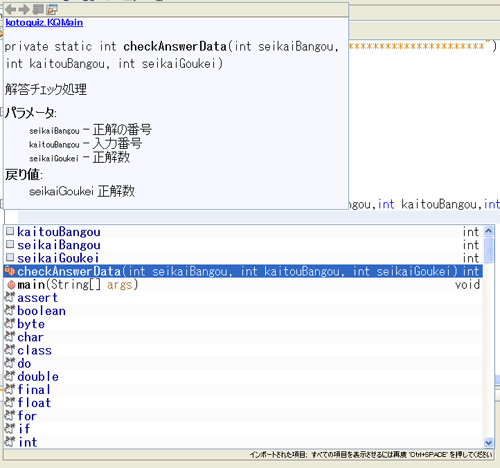Click the checkAnswerData signature in Javadoc popup
Viewport: 500px width, 468px height.
172,55
